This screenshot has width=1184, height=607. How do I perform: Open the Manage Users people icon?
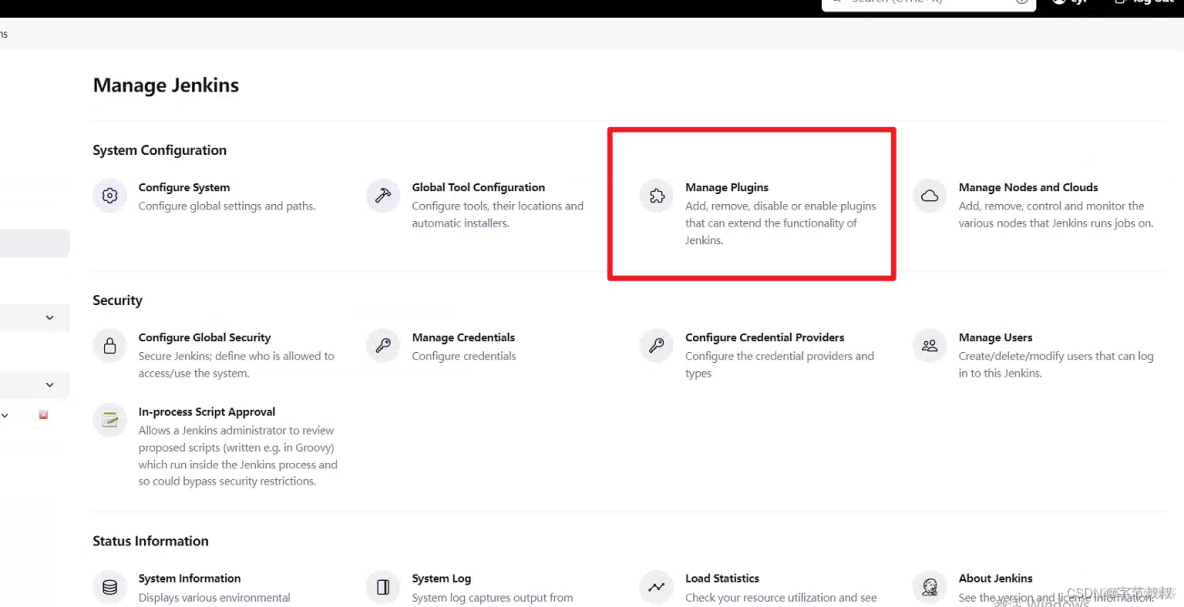(x=930, y=346)
